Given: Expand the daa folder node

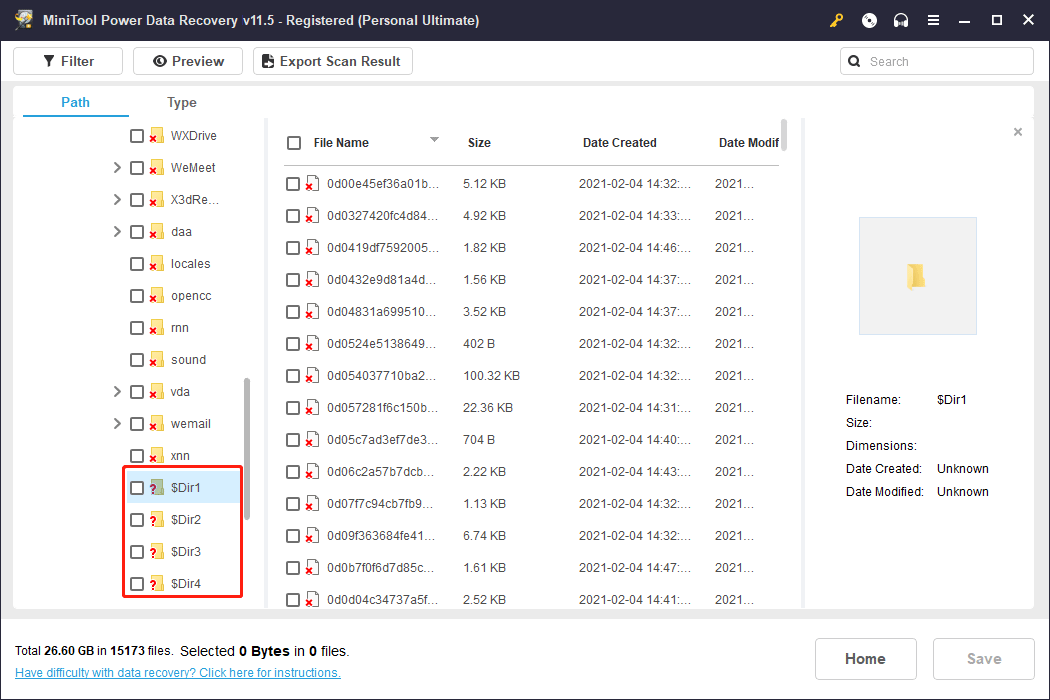Looking at the screenshot, I should tap(117, 232).
